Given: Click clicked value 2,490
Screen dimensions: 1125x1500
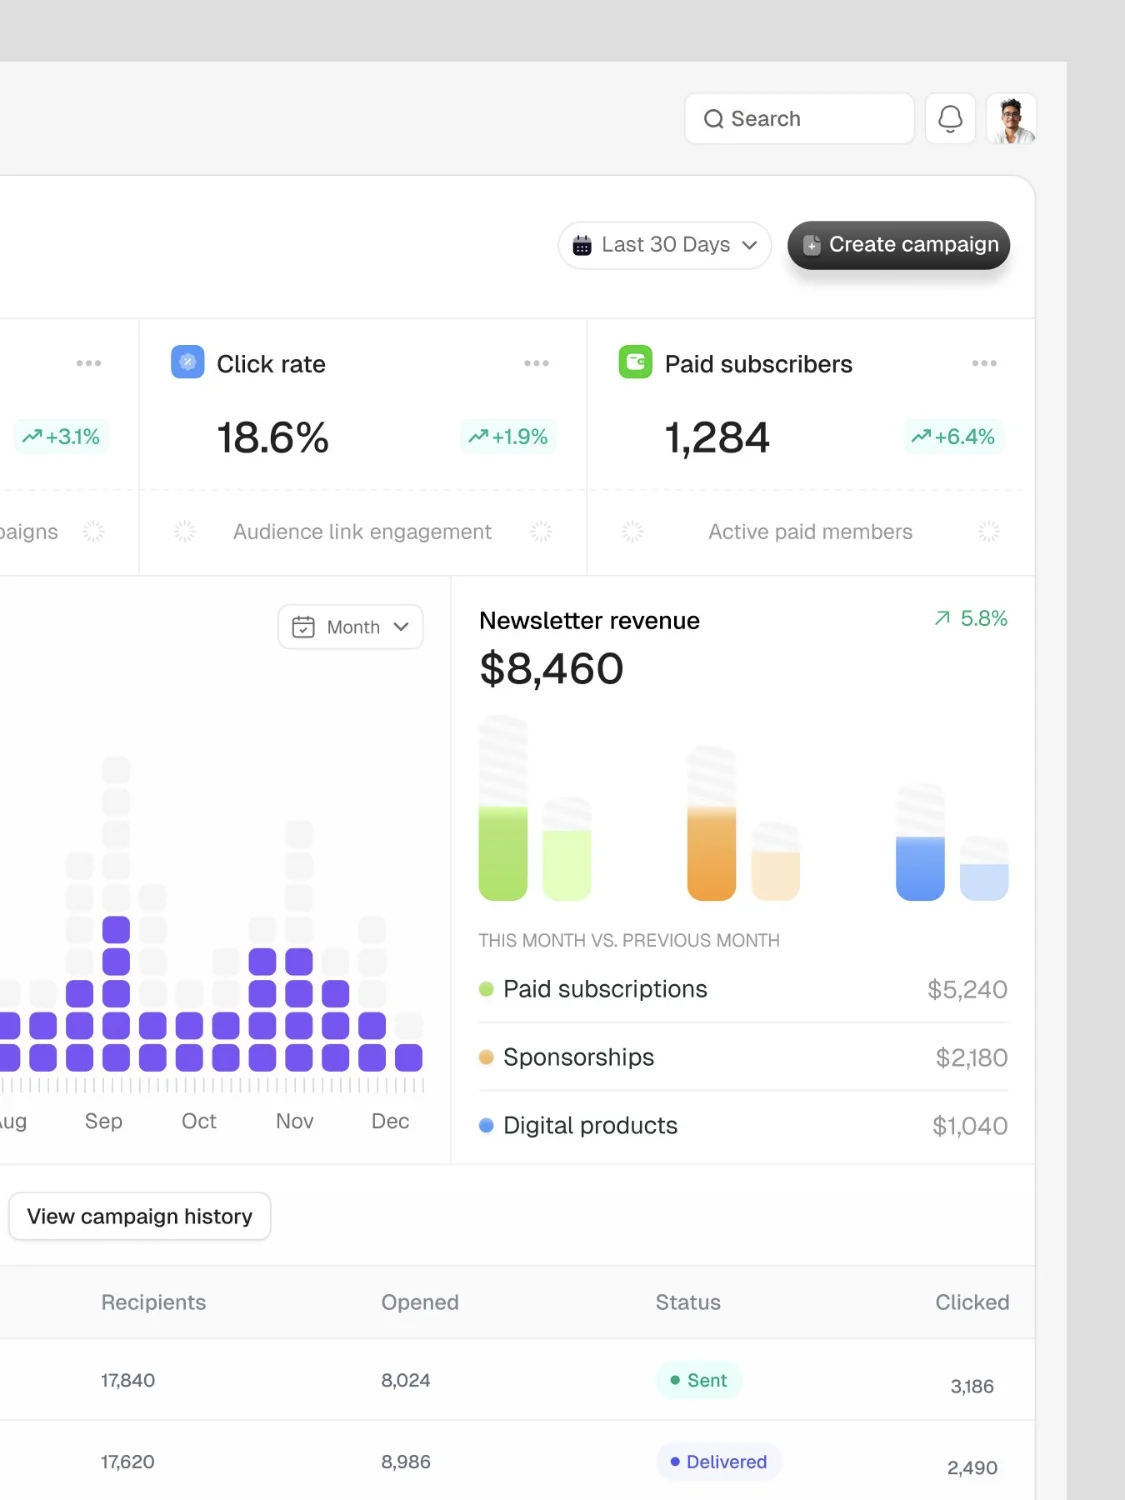Looking at the screenshot, I should tap(972, 1468).
